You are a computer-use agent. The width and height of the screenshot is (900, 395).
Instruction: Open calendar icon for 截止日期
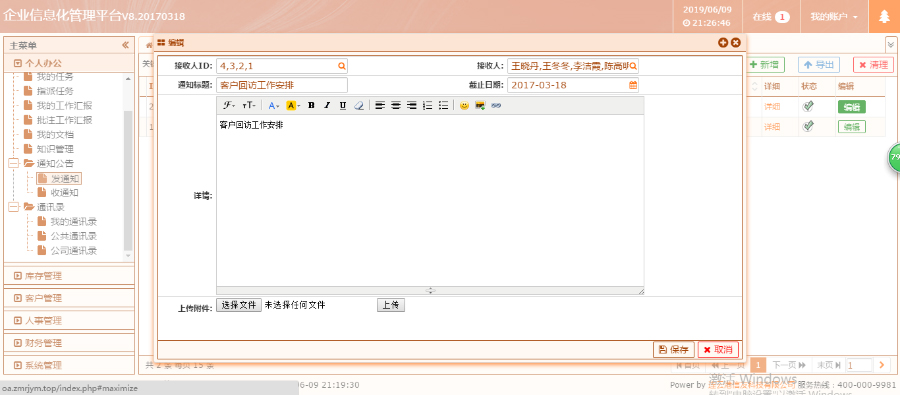pos(633,85)
